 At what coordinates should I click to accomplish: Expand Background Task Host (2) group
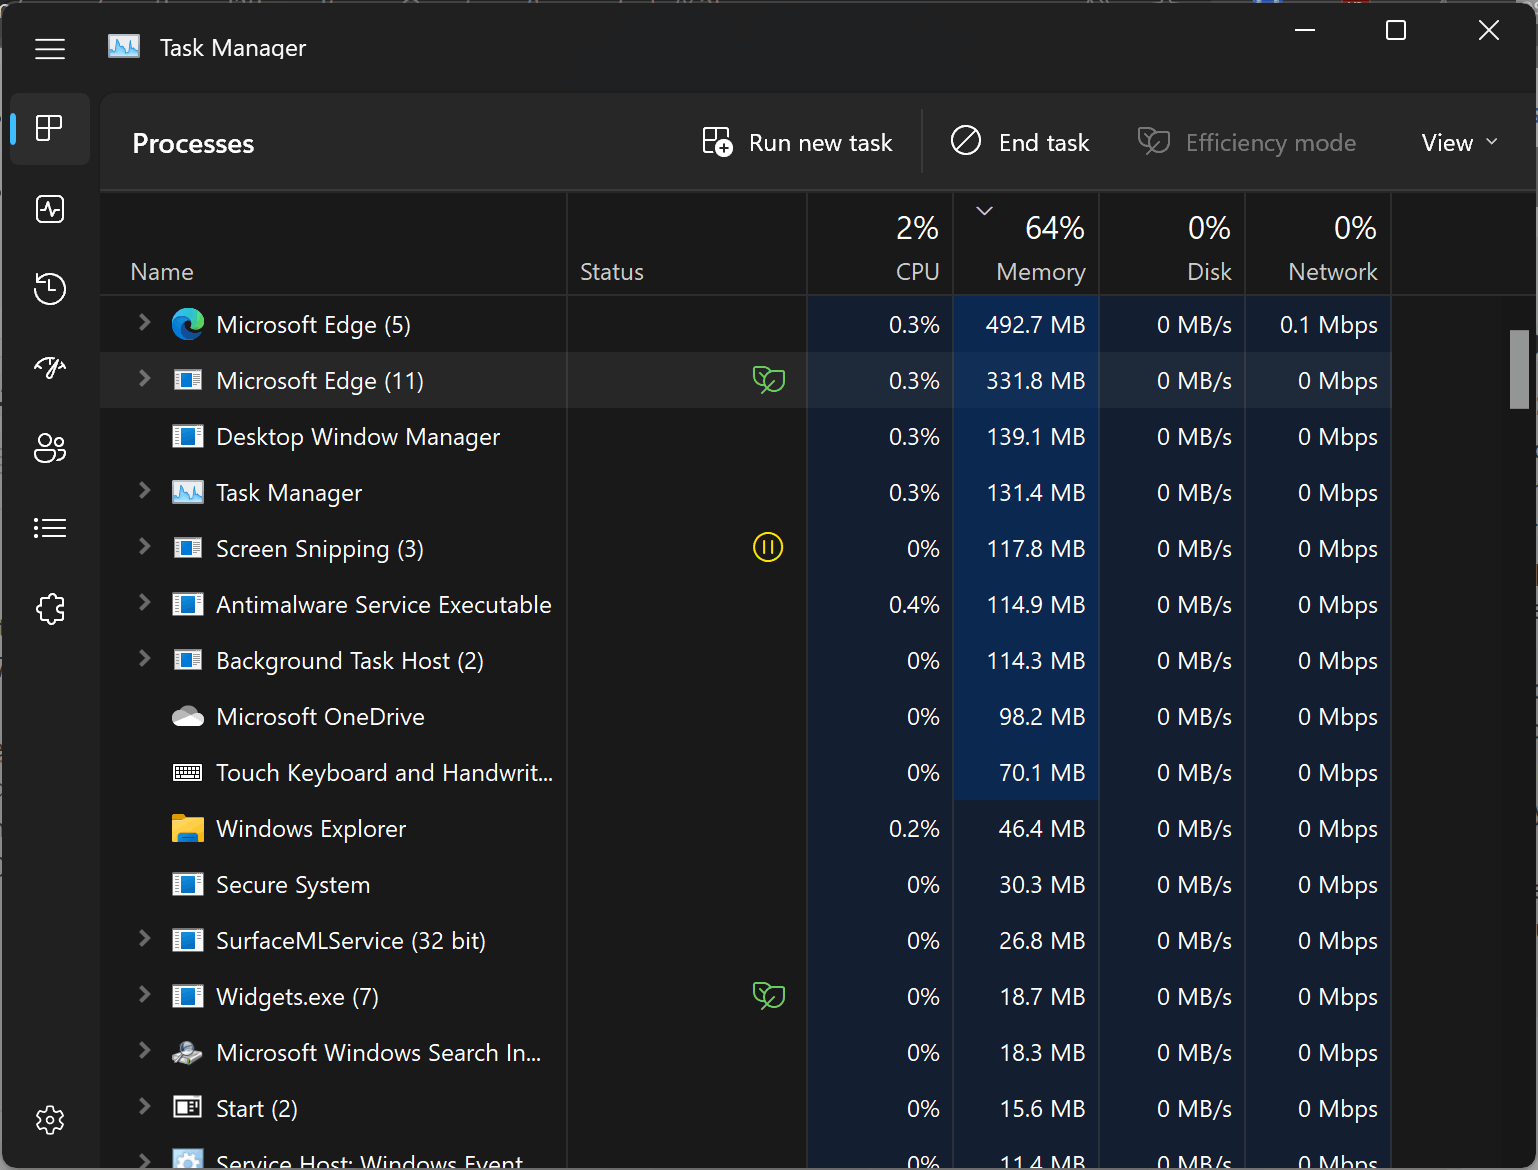pos(144,658)
